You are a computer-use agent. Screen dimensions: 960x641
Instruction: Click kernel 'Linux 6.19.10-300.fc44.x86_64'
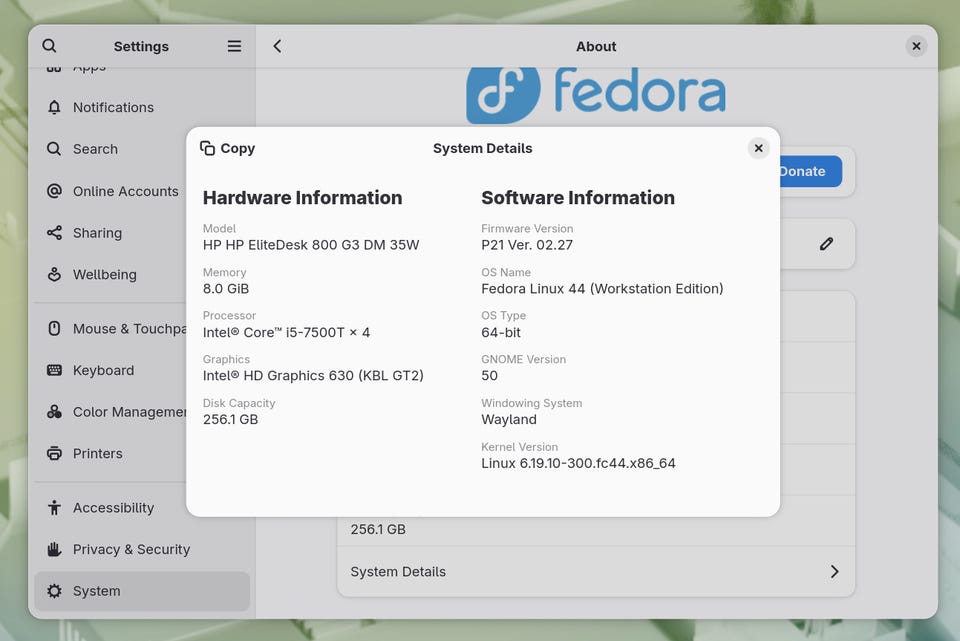pos(579,463)
